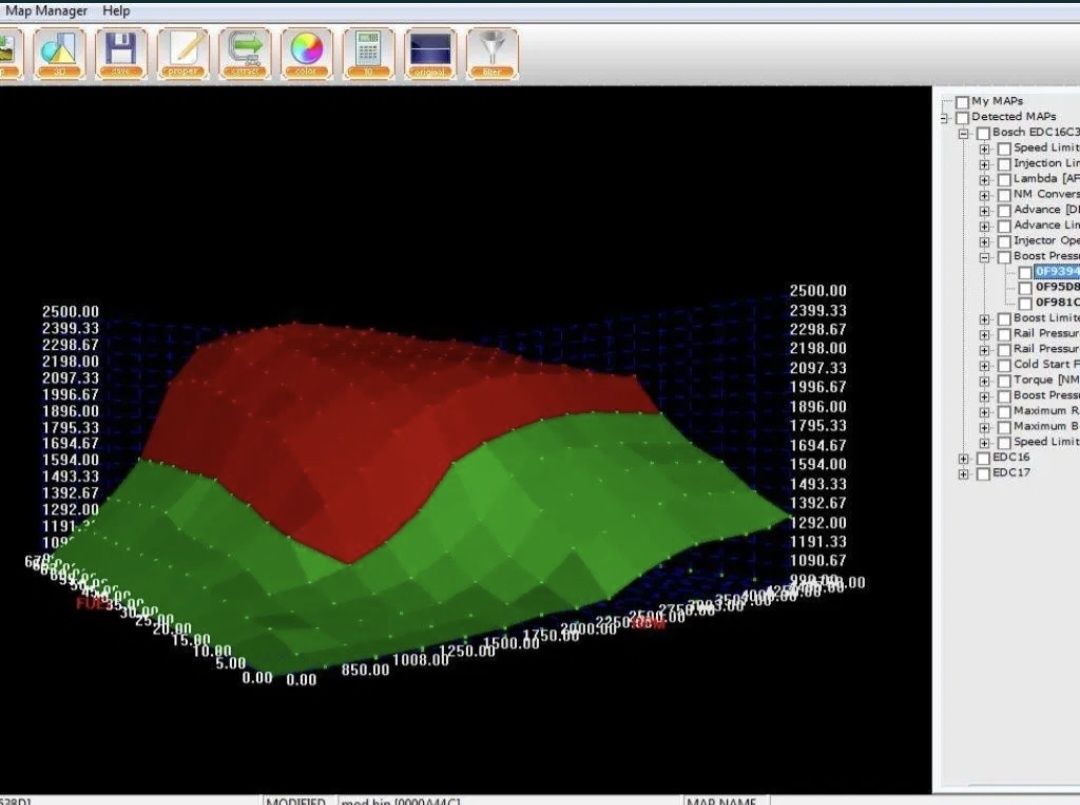Open the 'proper' notepad pencil icon

click(183, 53)
